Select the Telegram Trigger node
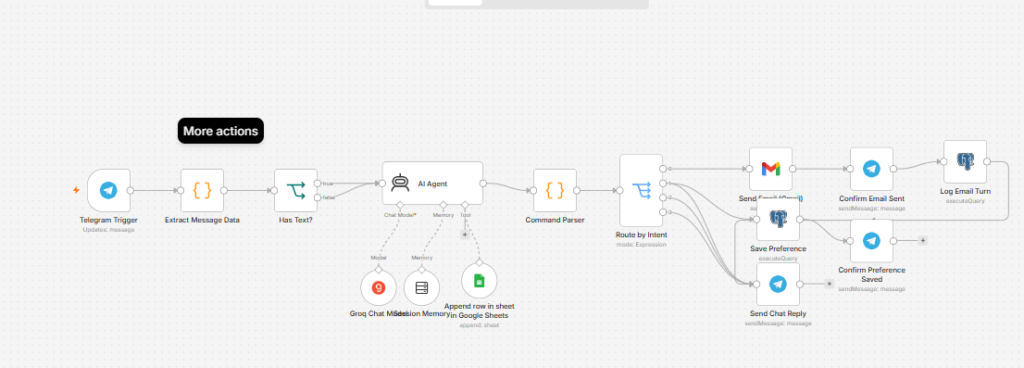 108,191
